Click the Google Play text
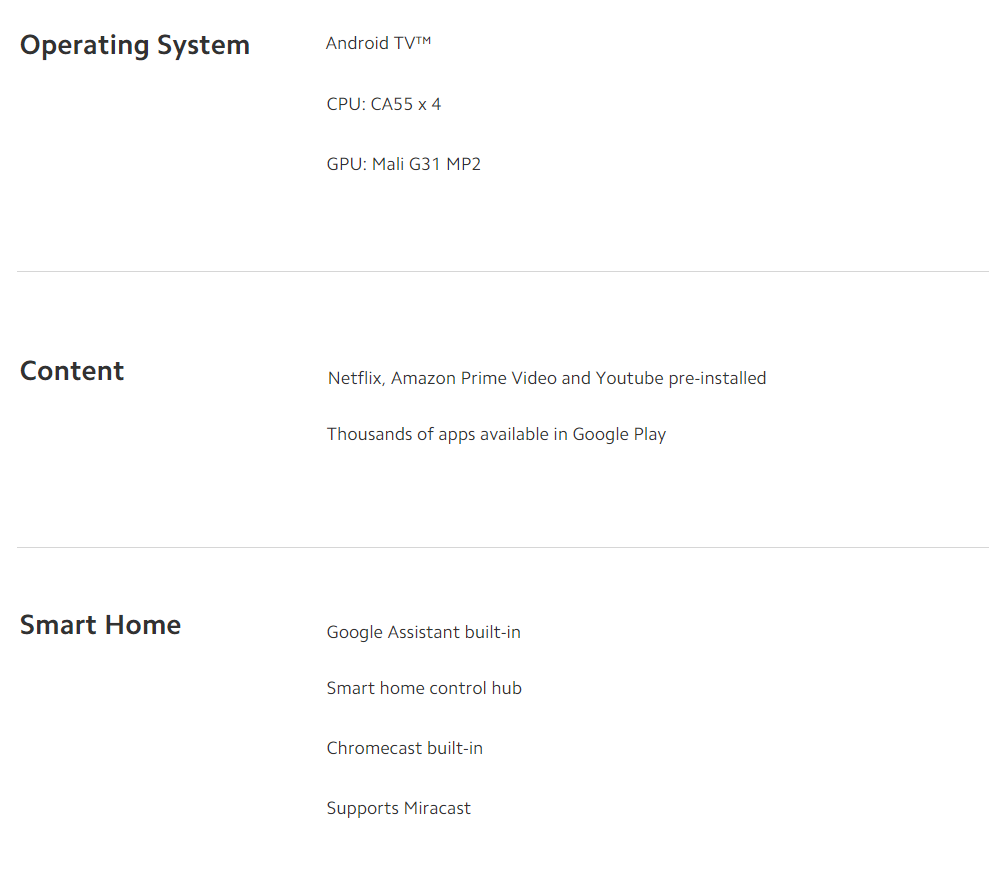This screenshot has height=885, width=994. (x=619, y=434)
